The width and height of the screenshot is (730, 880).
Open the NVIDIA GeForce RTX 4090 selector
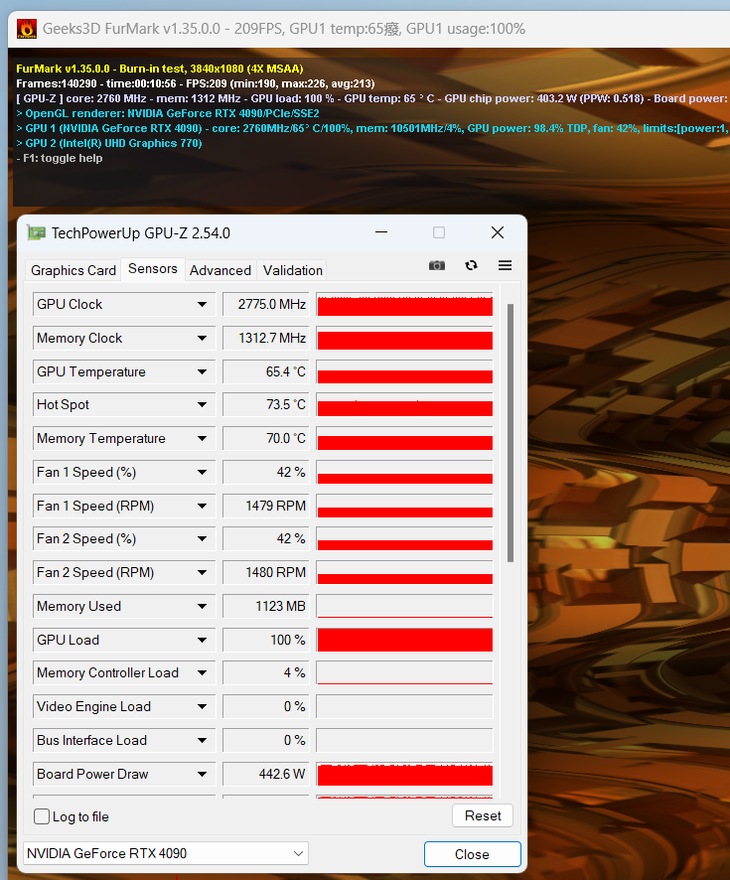click(165, 853)
